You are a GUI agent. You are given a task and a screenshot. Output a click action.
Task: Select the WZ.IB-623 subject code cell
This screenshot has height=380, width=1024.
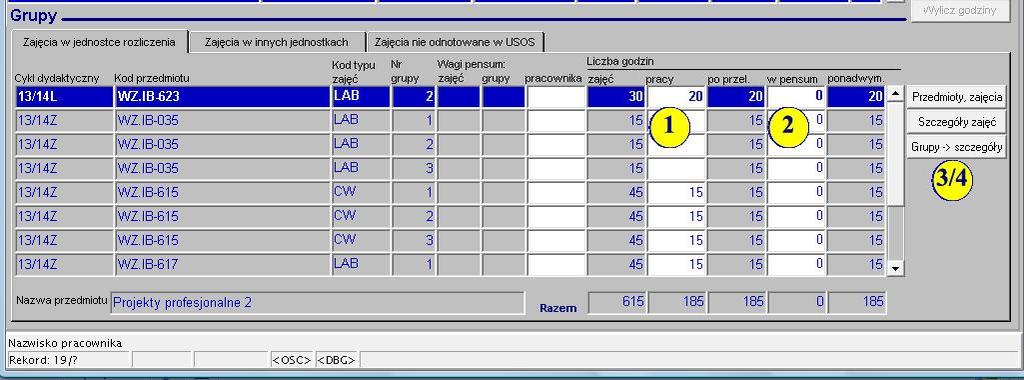click(223, 97)
